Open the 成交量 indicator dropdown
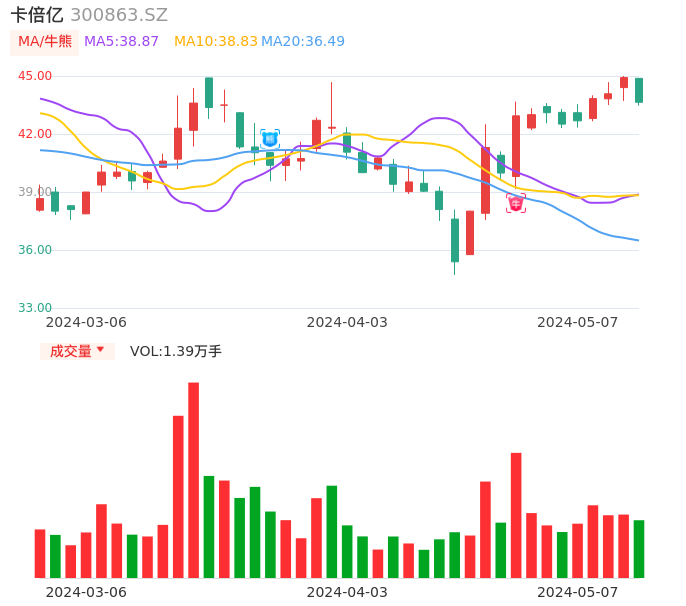 tap(77, 351)
